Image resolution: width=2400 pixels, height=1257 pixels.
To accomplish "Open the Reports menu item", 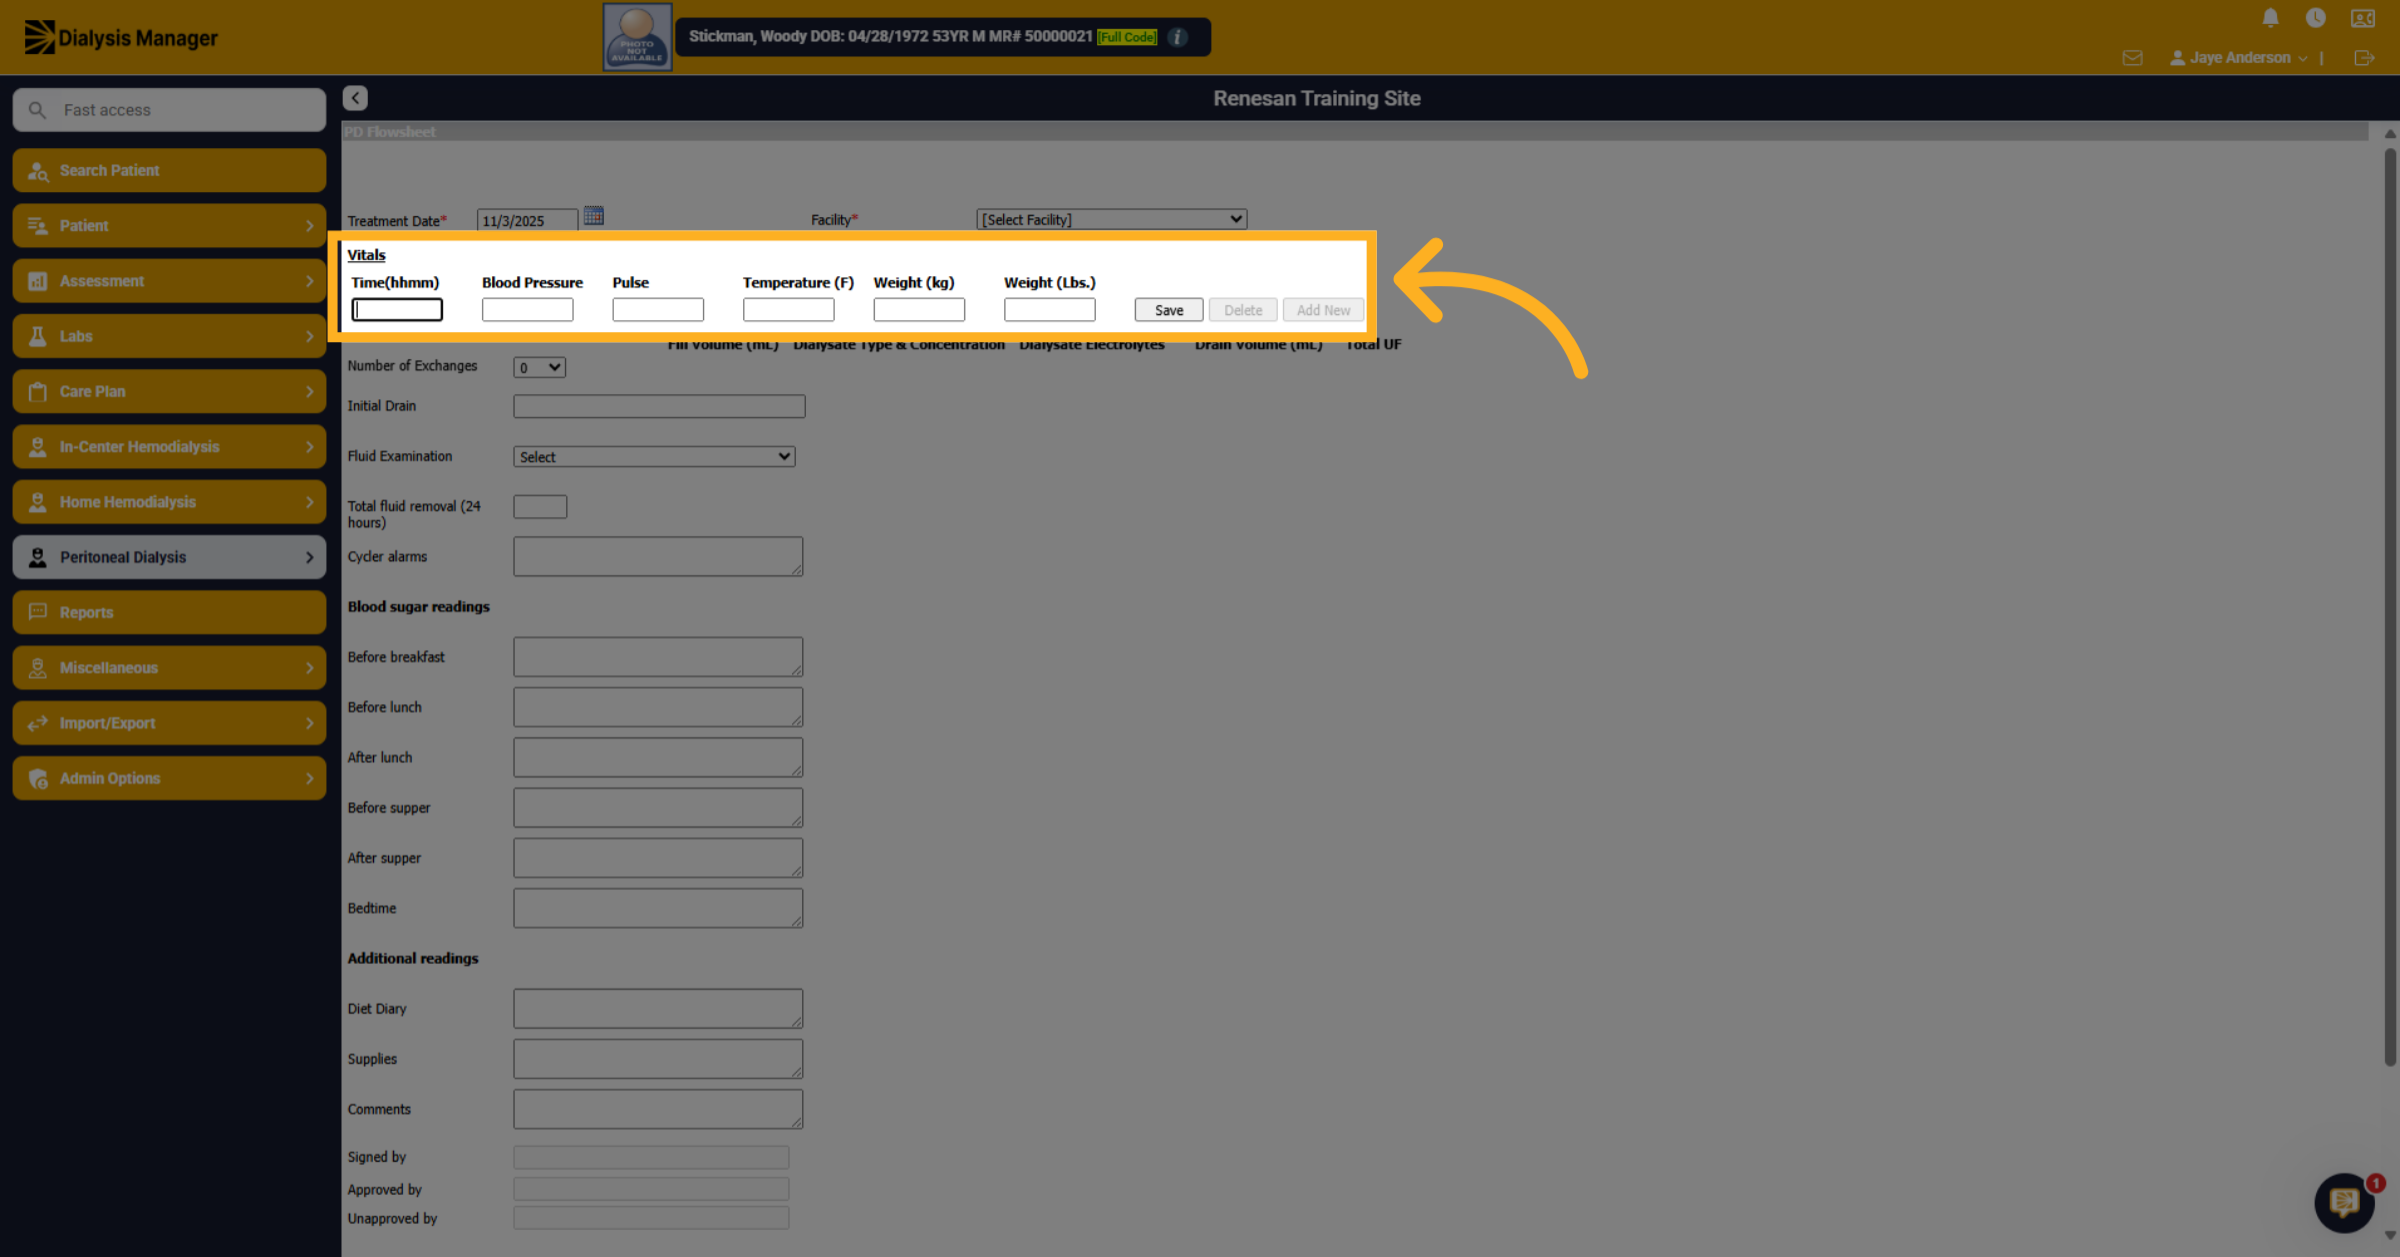I will click(x=169, y=612).
